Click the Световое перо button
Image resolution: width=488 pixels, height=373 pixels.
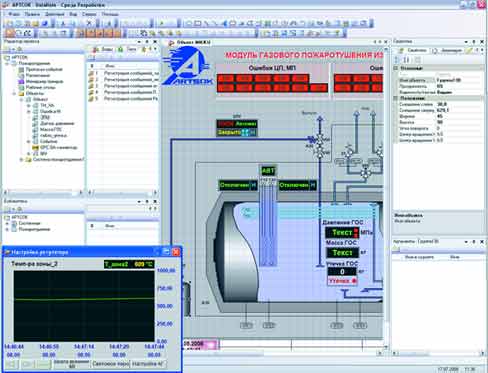coord(110,364)
